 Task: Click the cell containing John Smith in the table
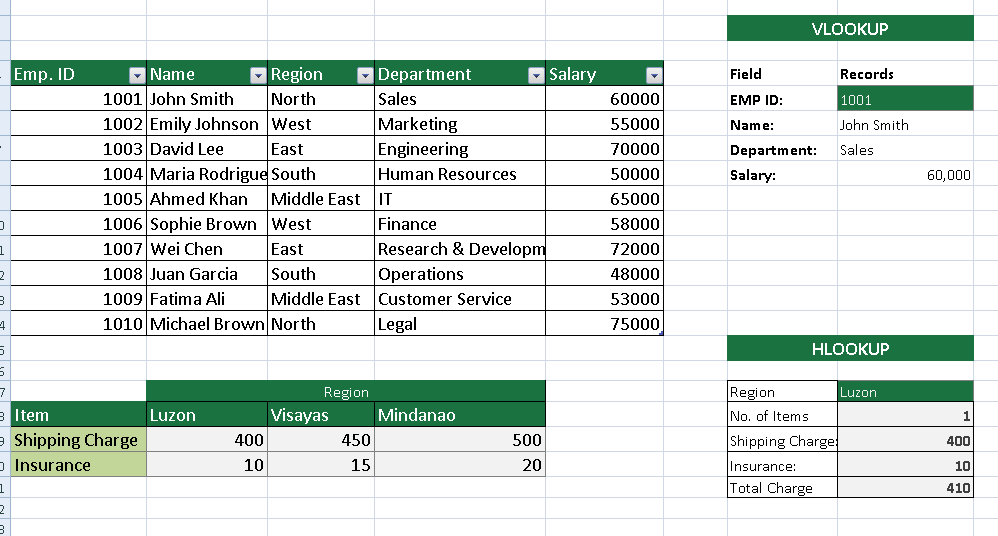[x=207, y=99]
